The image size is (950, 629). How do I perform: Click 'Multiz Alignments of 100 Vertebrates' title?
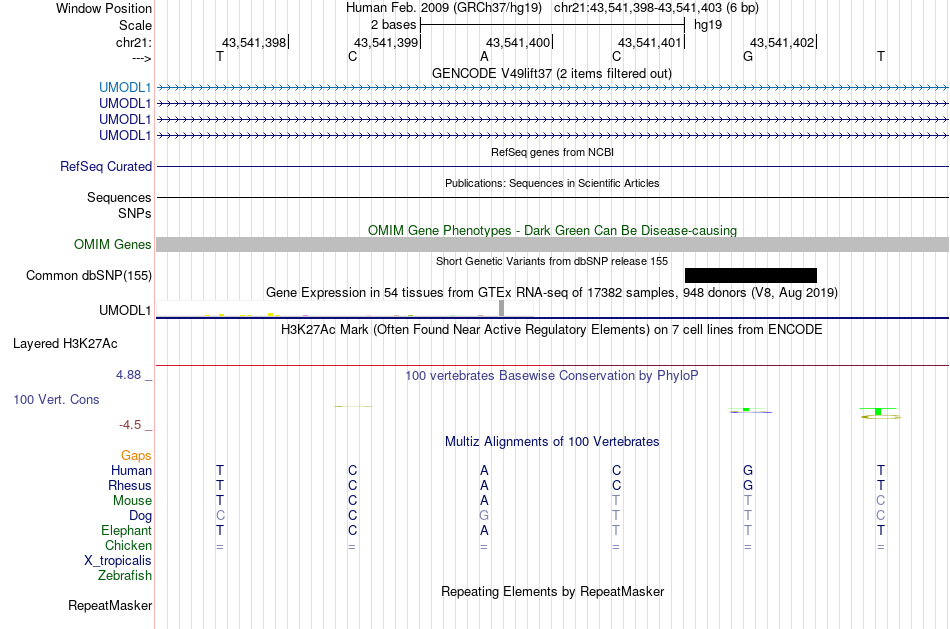coord(552,442)
